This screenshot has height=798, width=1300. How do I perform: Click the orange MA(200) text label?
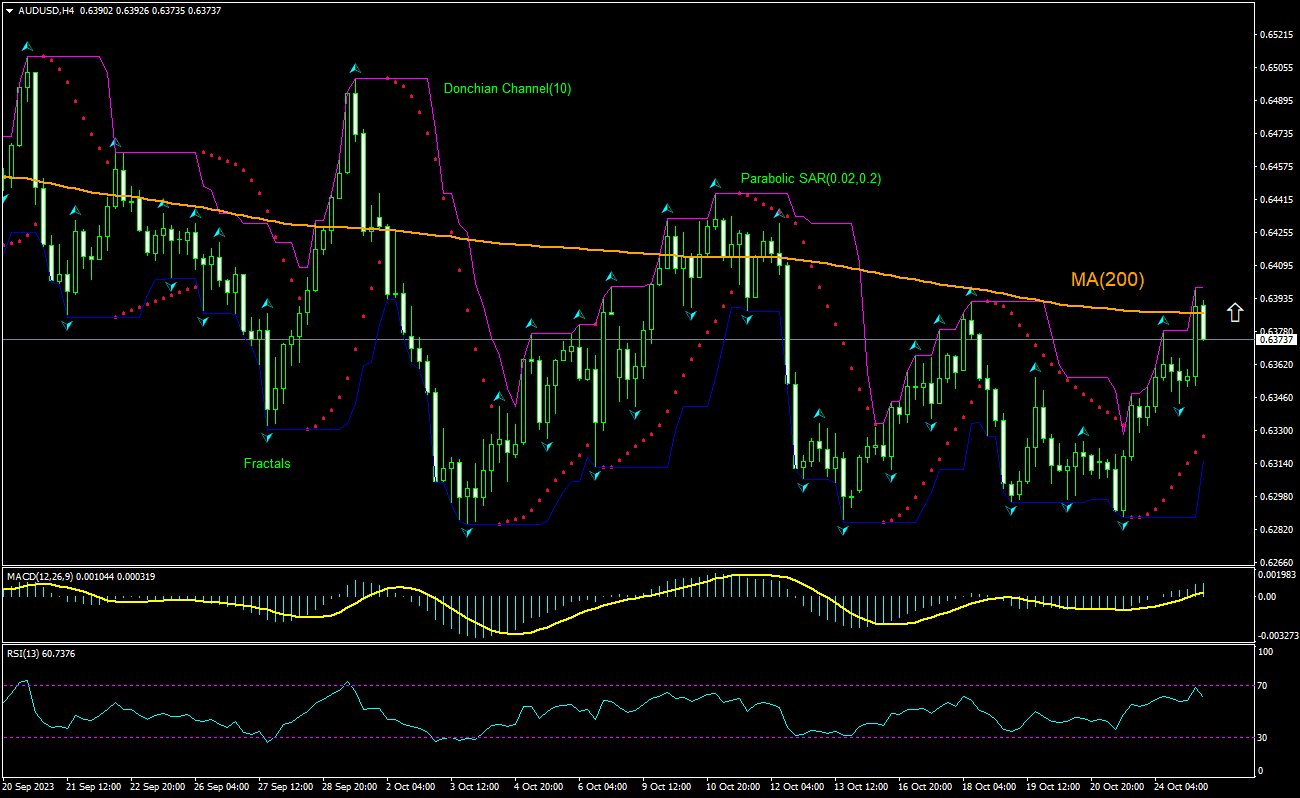click(1106, 280)
